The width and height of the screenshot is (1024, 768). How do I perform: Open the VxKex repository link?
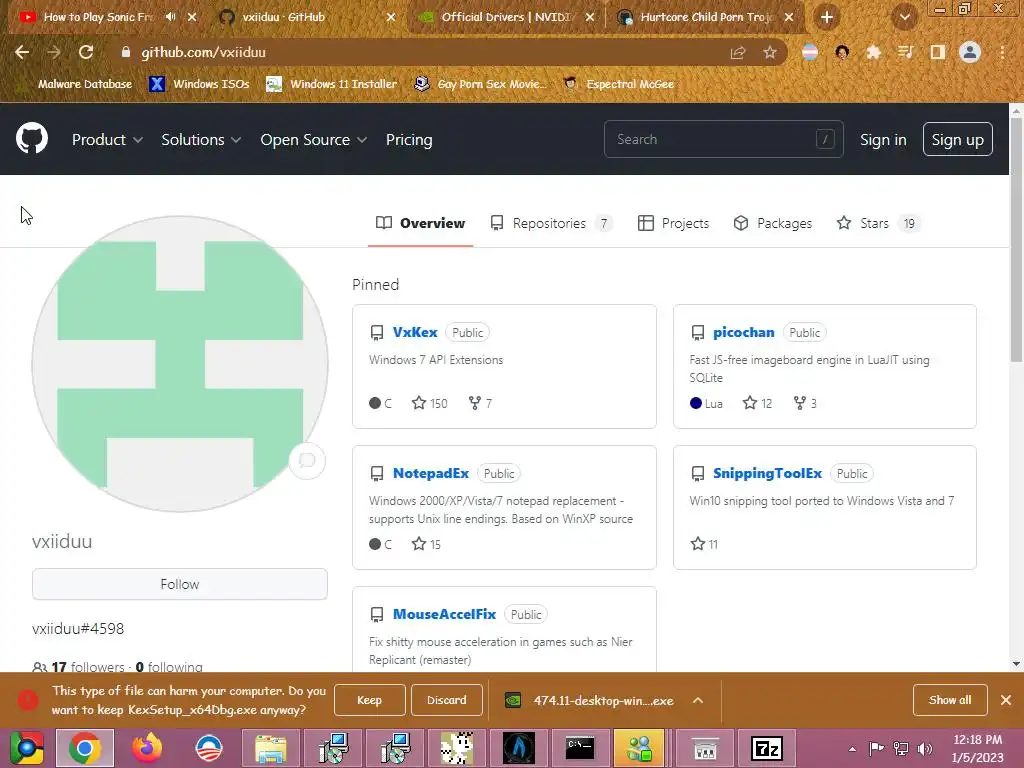(x=415, y=332)
